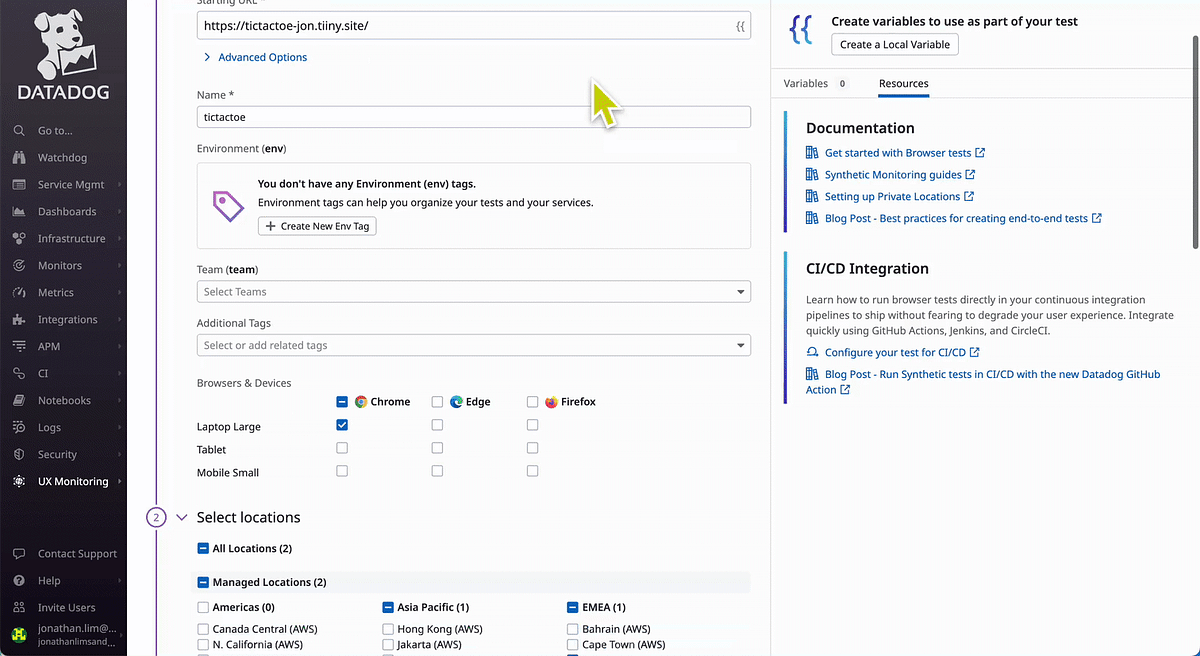Click the Firefox browser logo icon
The width and height of the screenshot is (1200, 656).
[551, 402]
